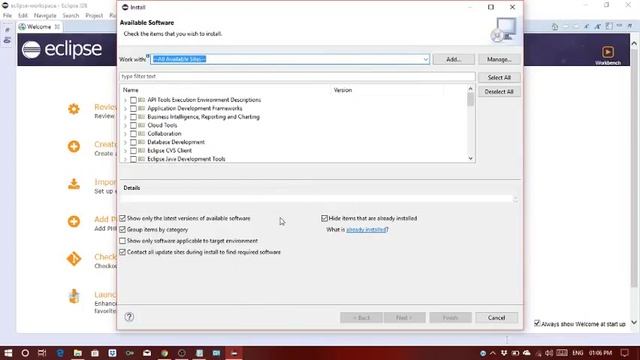Expand API Tools Execution Environment Descriptions node
The width and height of the screenshot is (640, 360).
tap(125, 100)
